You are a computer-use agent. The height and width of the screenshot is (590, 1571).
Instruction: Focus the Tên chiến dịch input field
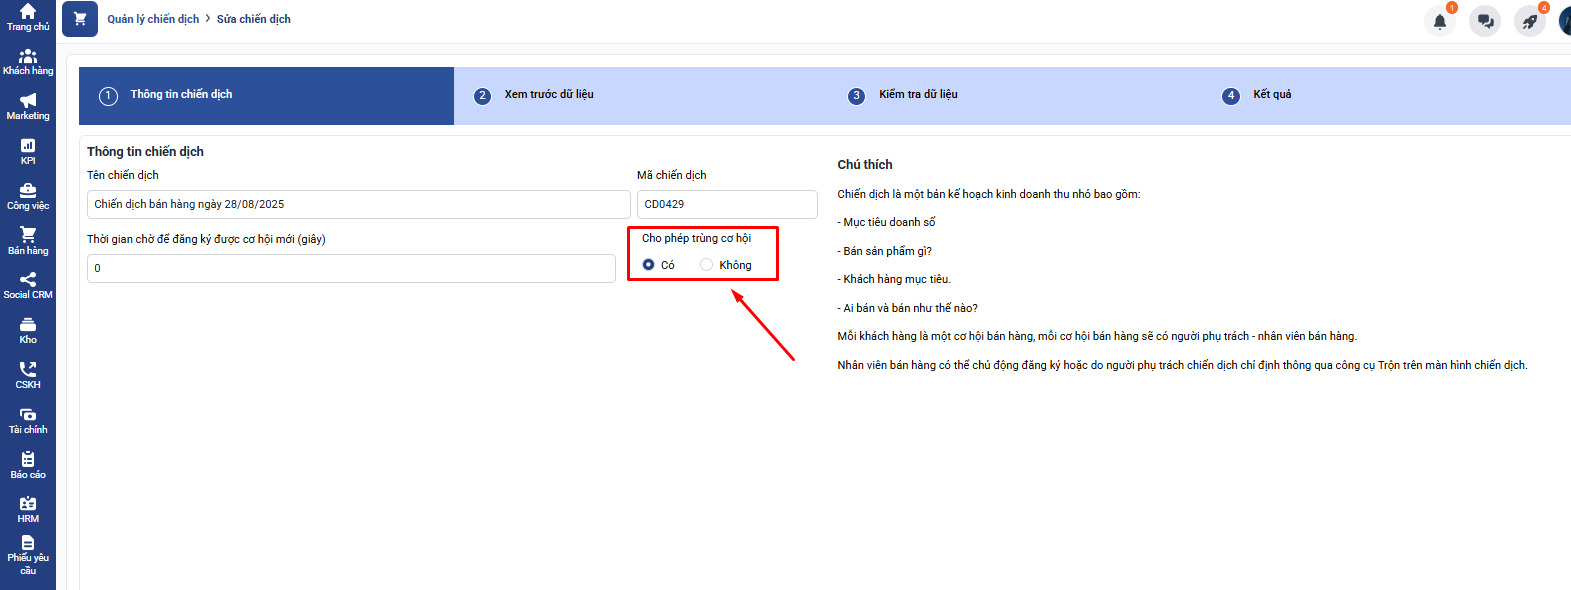tap(359, 204)
